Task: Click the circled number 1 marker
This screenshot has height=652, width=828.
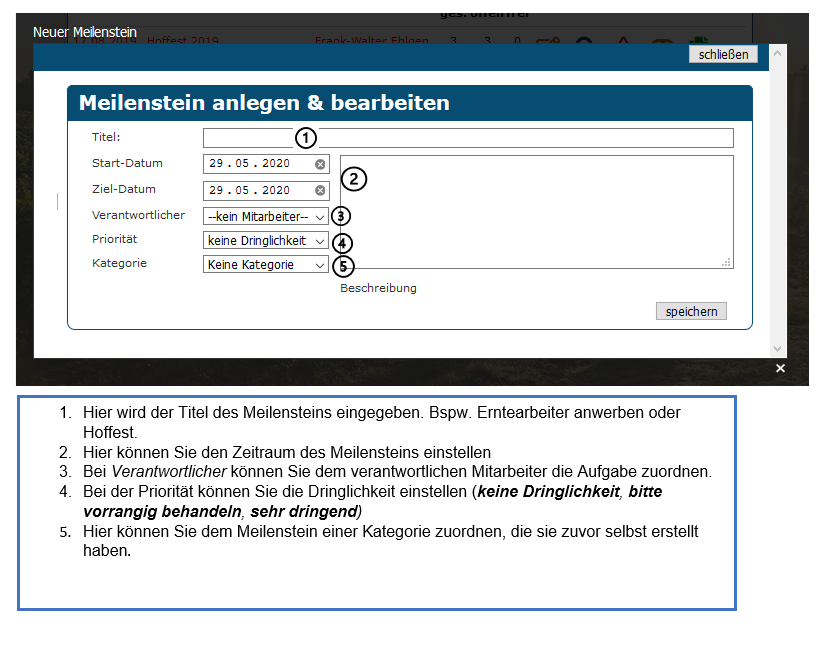Action: click(x=305, y=138)
